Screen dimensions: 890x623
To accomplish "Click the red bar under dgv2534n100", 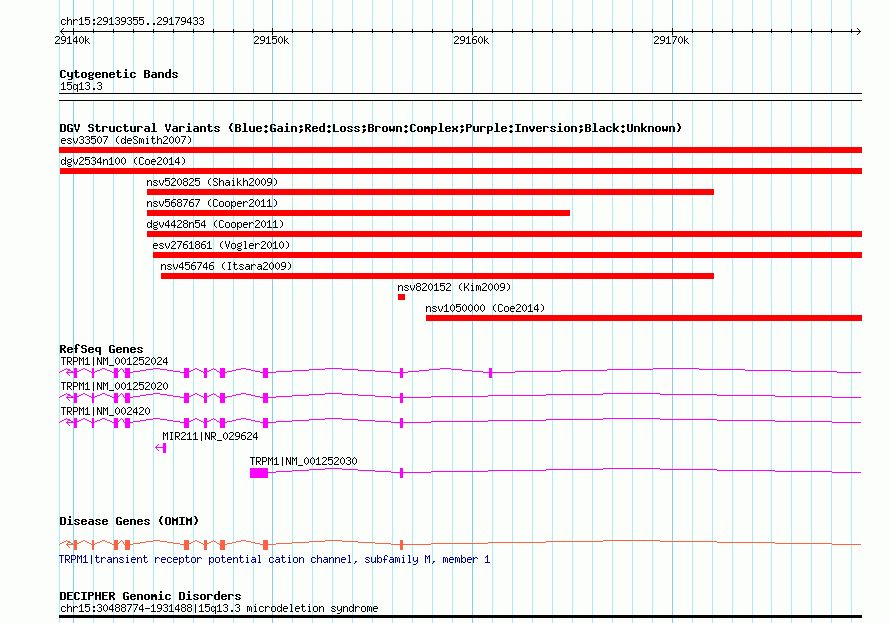I will pyautogui.click(x=460, y=171).
